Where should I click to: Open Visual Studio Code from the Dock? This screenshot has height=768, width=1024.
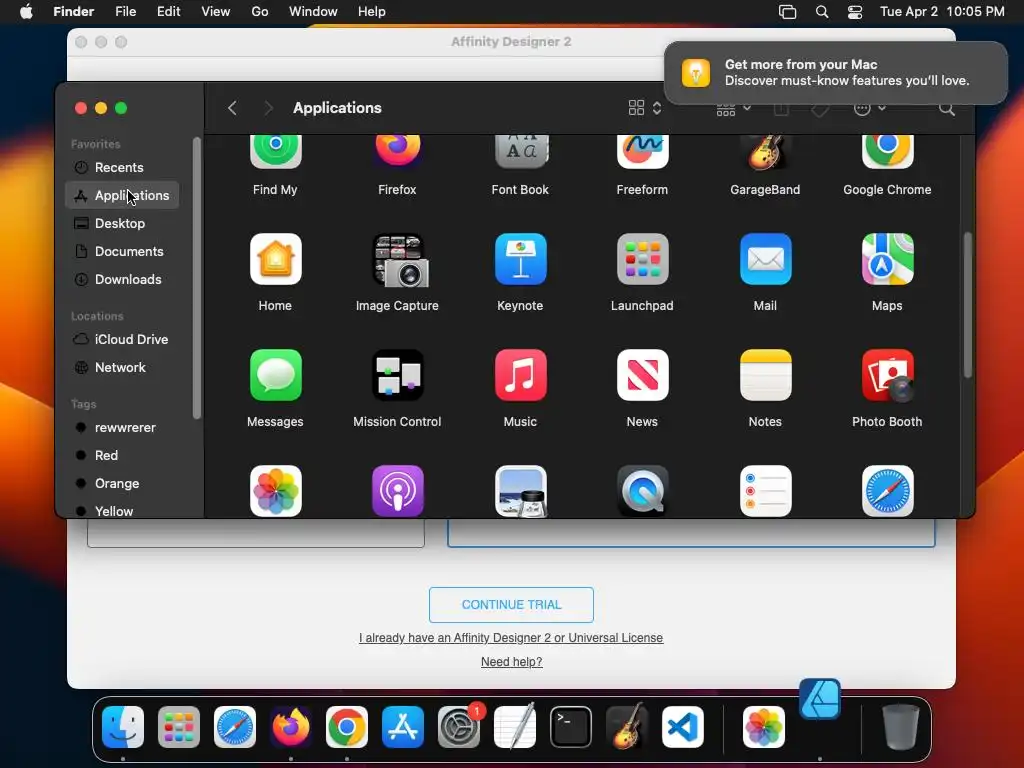tap(683, 727)
